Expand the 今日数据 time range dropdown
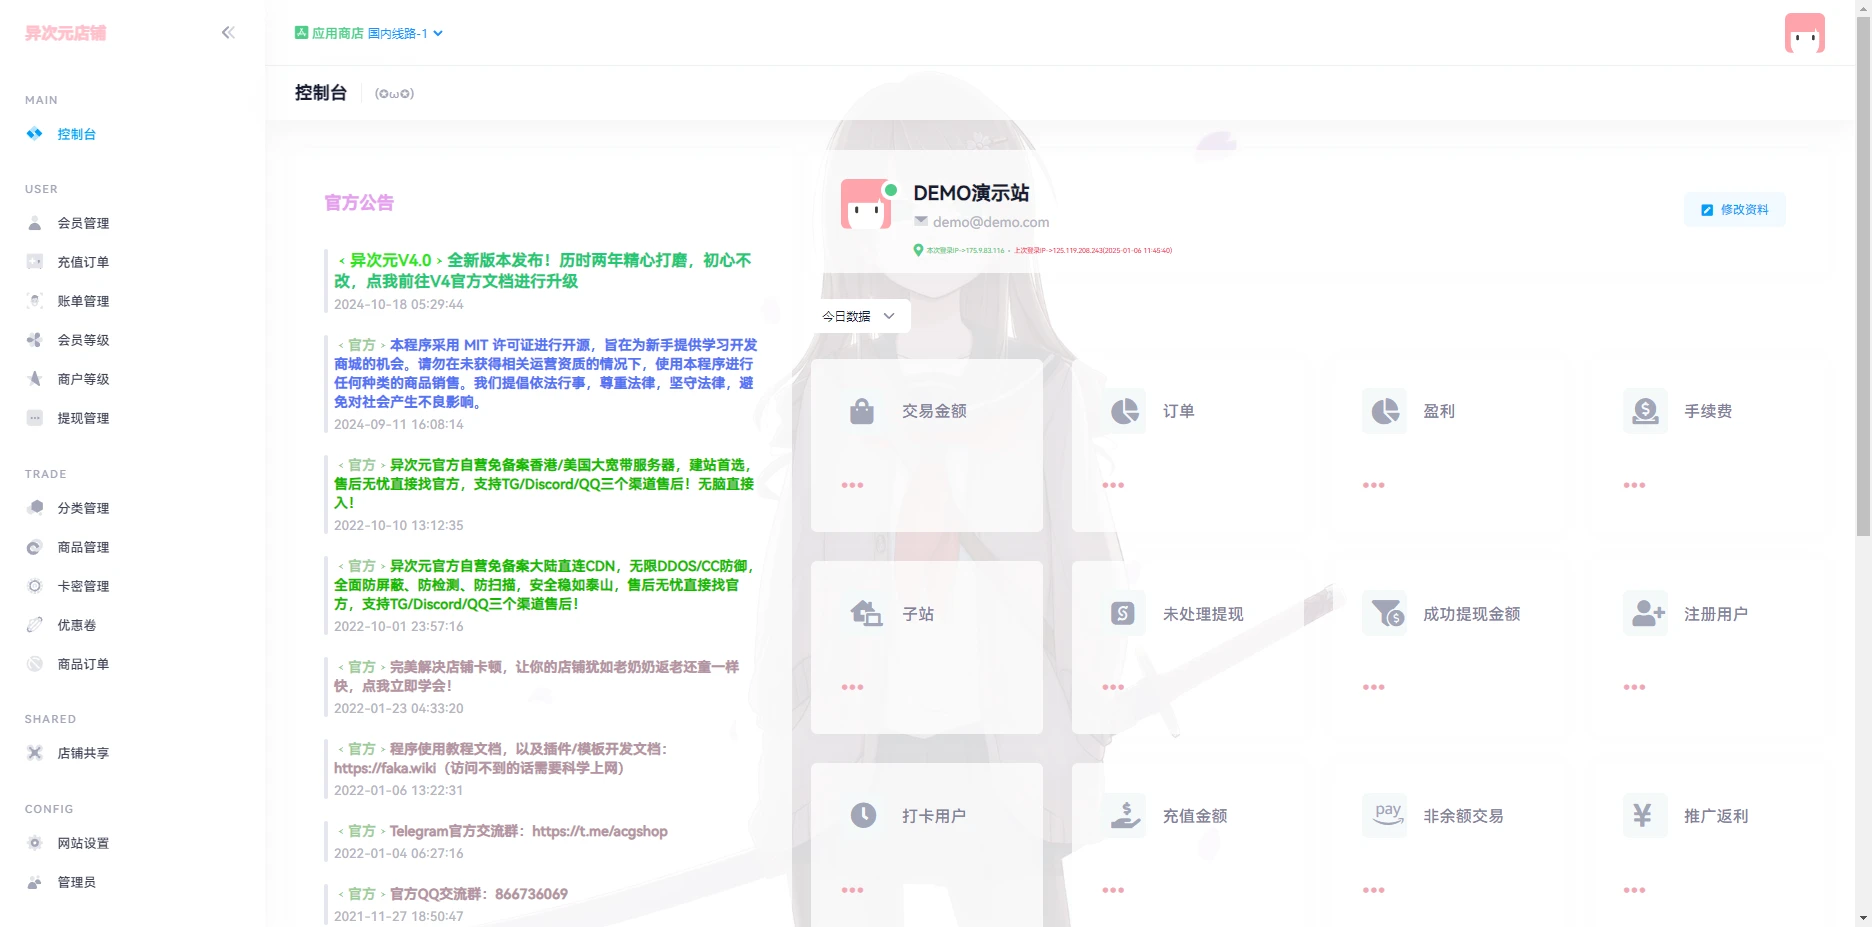1872x927 pixels. click(860, 316)
